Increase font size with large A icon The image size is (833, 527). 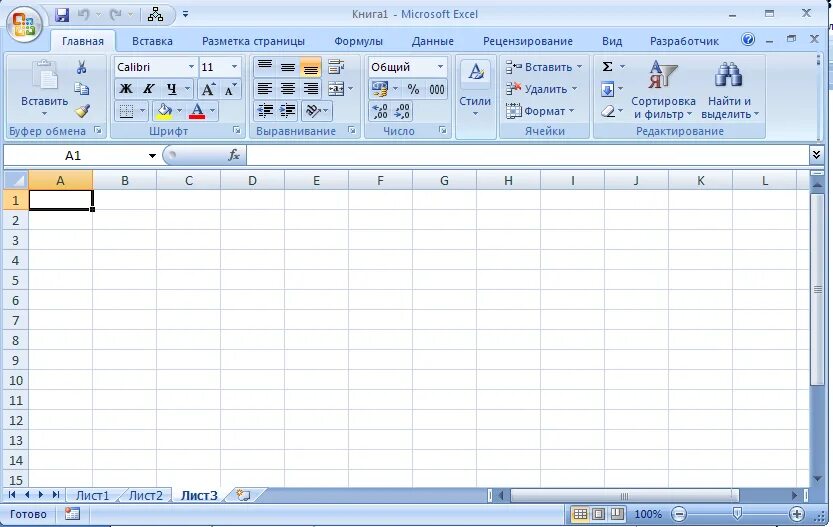(x=208, y=89)
